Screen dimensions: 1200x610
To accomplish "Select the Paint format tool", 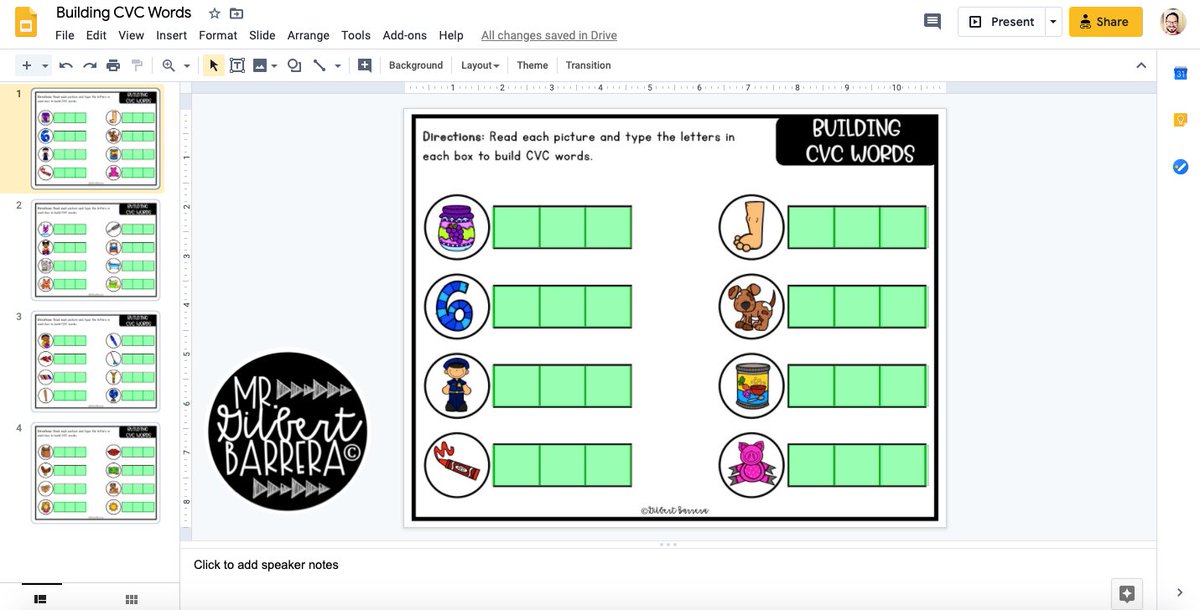I will [x=137, y=65].
